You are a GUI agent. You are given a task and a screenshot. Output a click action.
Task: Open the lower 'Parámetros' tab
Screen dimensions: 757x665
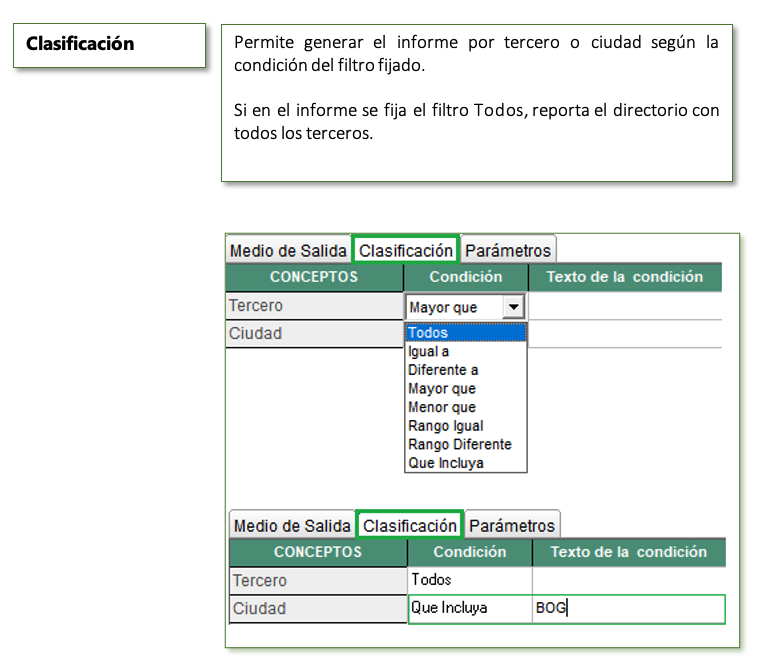[512, 525]
